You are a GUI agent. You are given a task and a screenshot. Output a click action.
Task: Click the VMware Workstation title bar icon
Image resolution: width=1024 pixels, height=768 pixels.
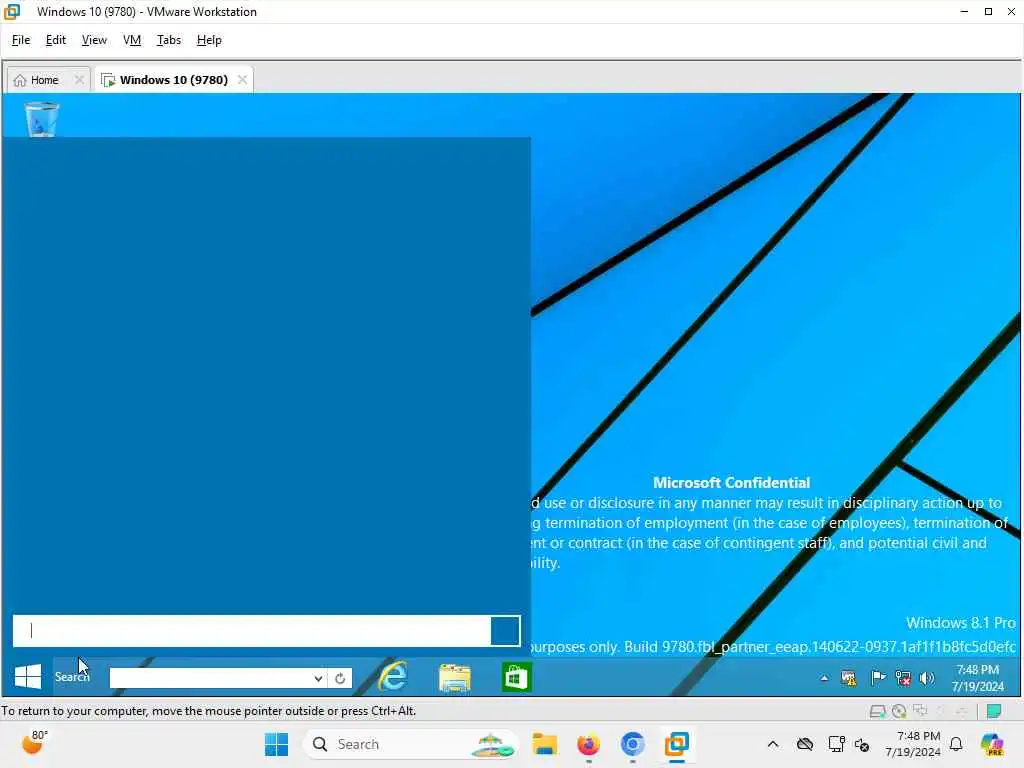(x=12, y=12)
